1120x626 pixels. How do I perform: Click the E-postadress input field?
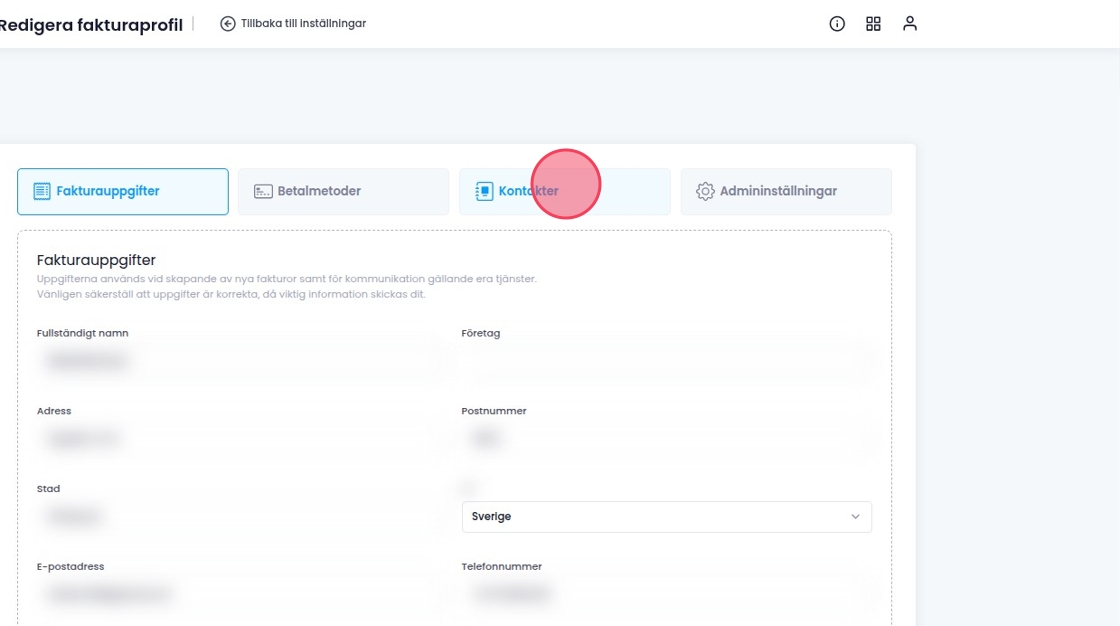[x=240, y=594]
